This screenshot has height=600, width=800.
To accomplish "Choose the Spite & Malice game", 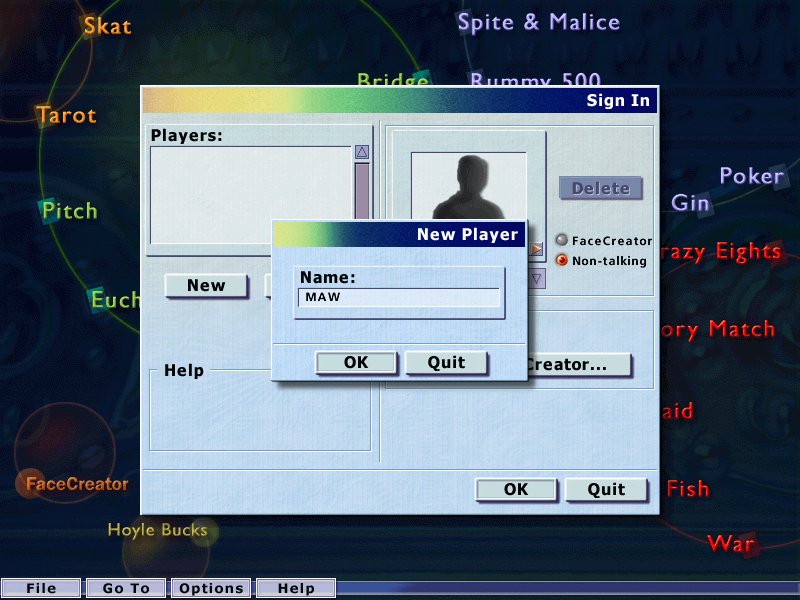I will click(x=539, y=22).
